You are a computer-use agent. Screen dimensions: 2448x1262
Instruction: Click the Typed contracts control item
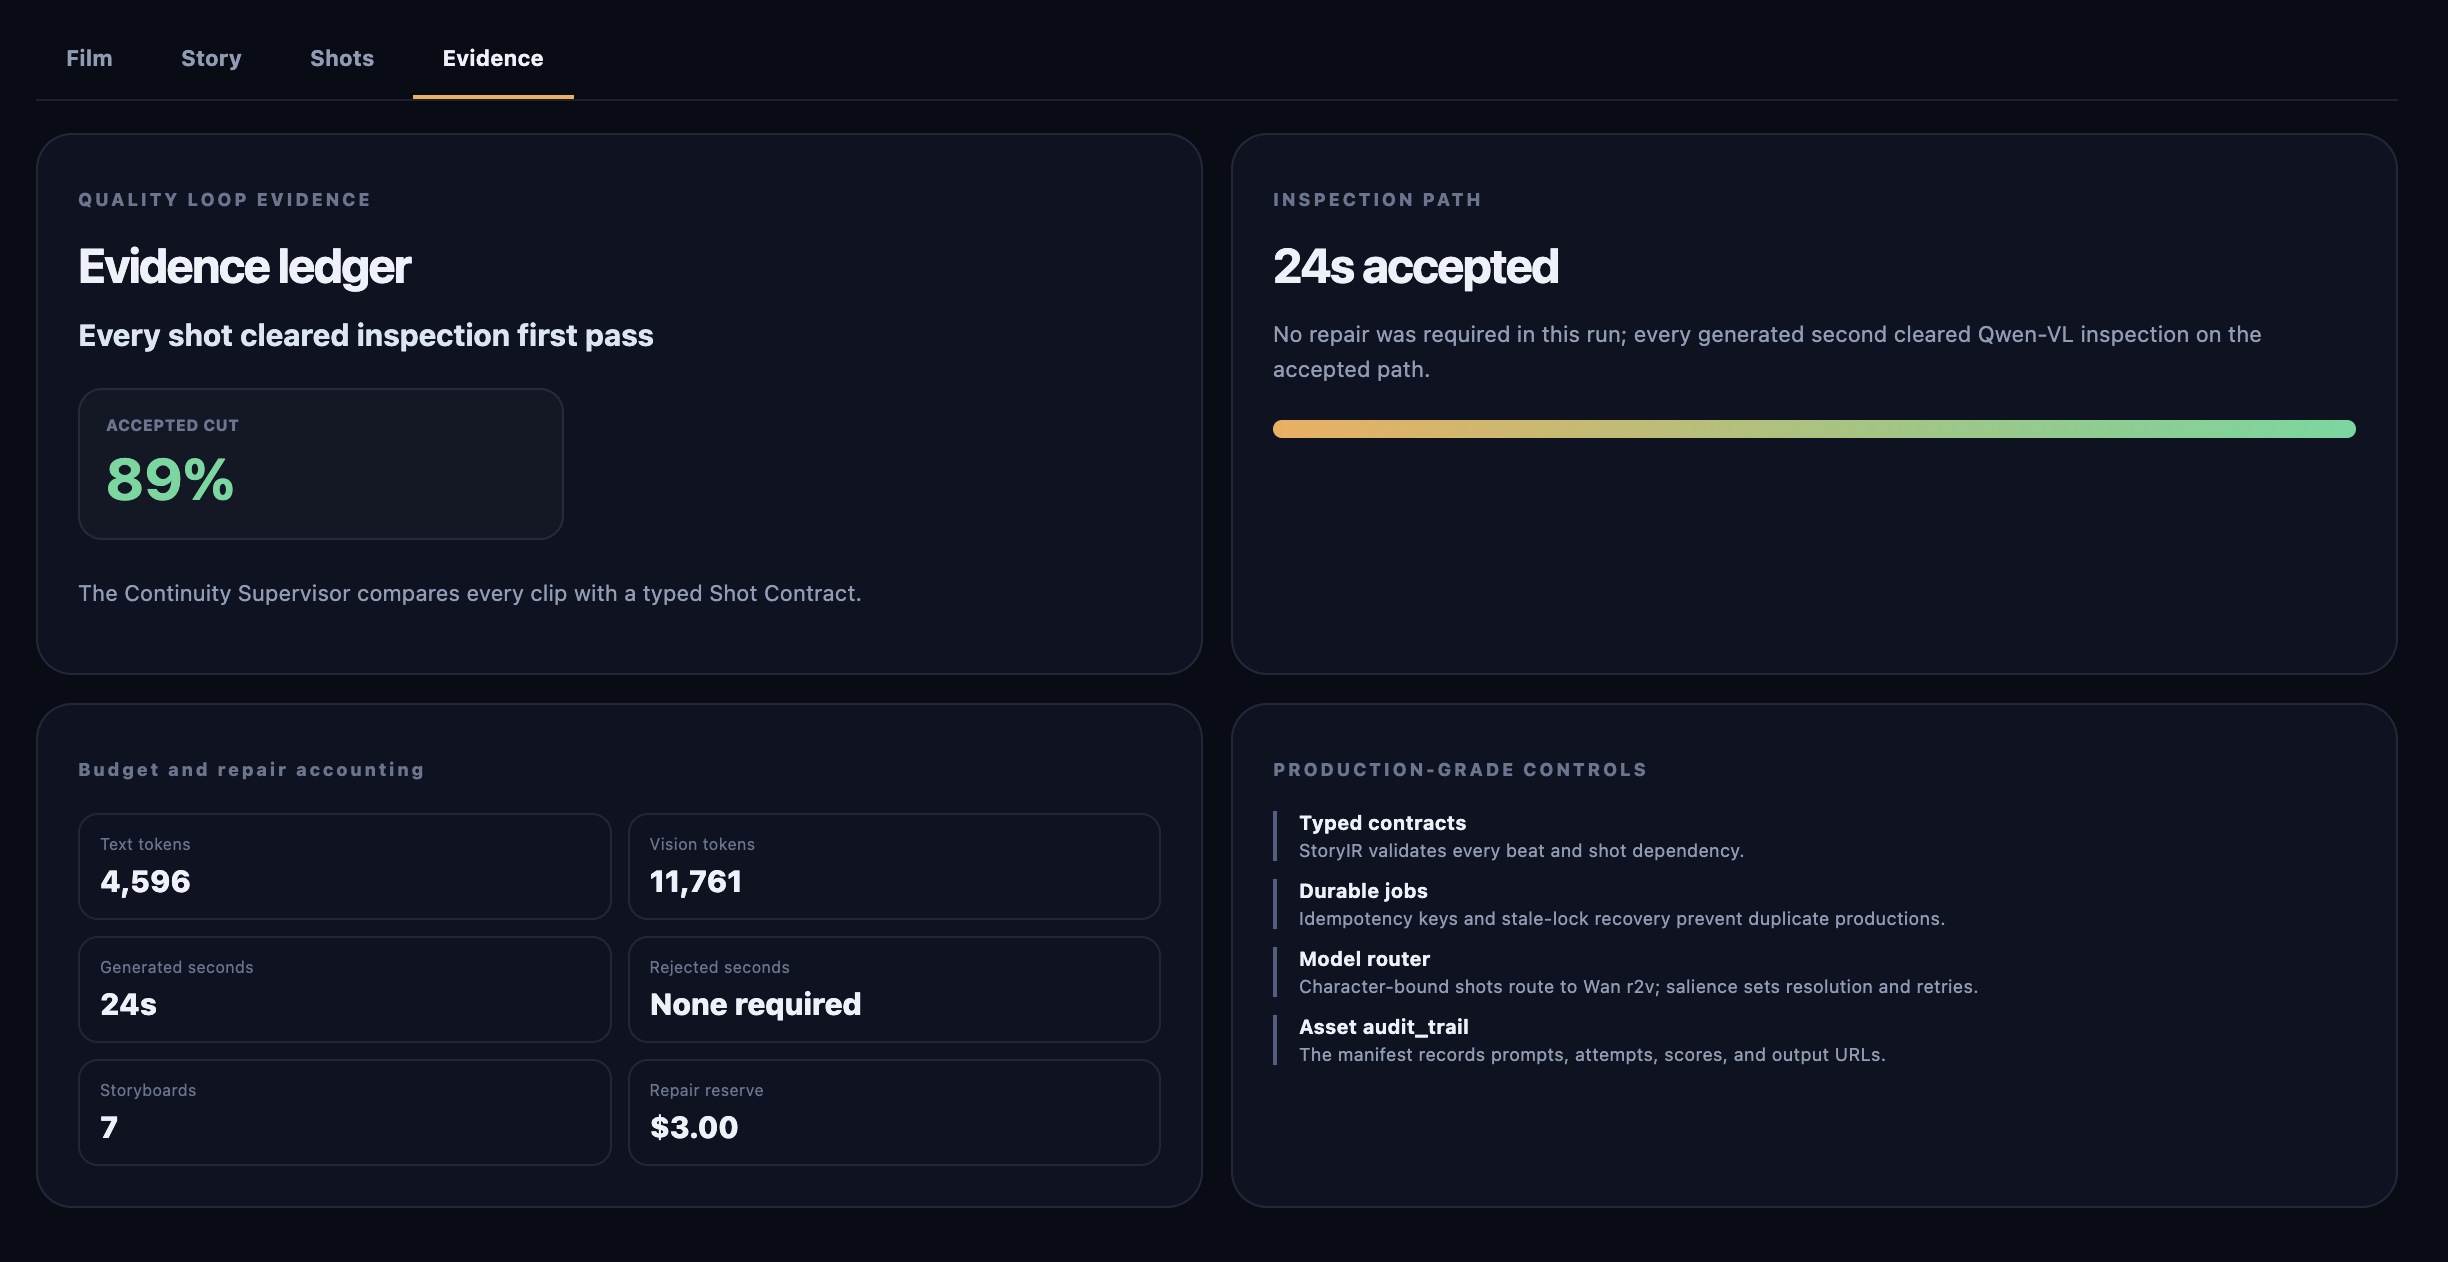tap(1509, 836)
